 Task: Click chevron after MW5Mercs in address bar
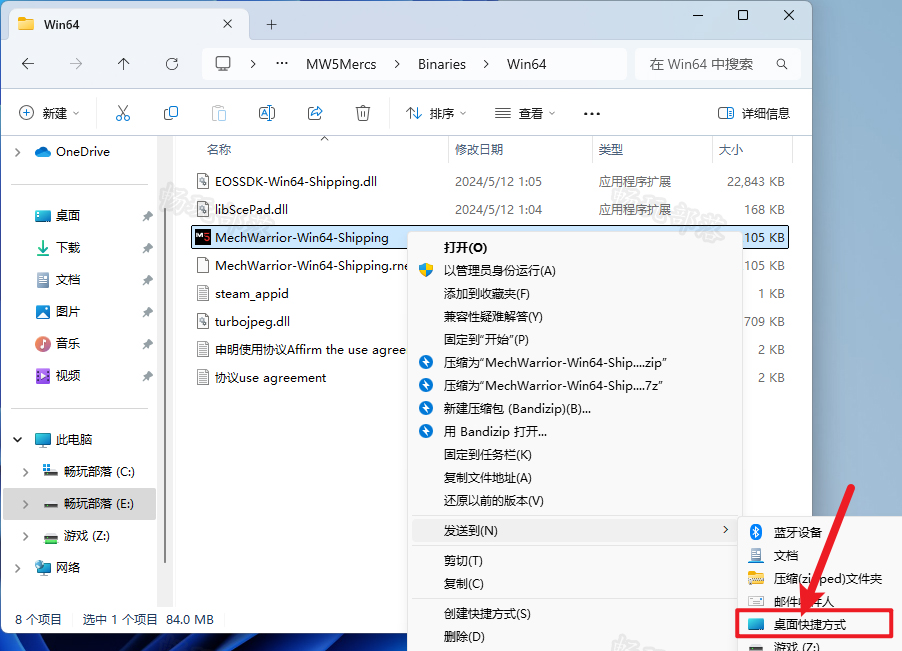coord(397,64)
